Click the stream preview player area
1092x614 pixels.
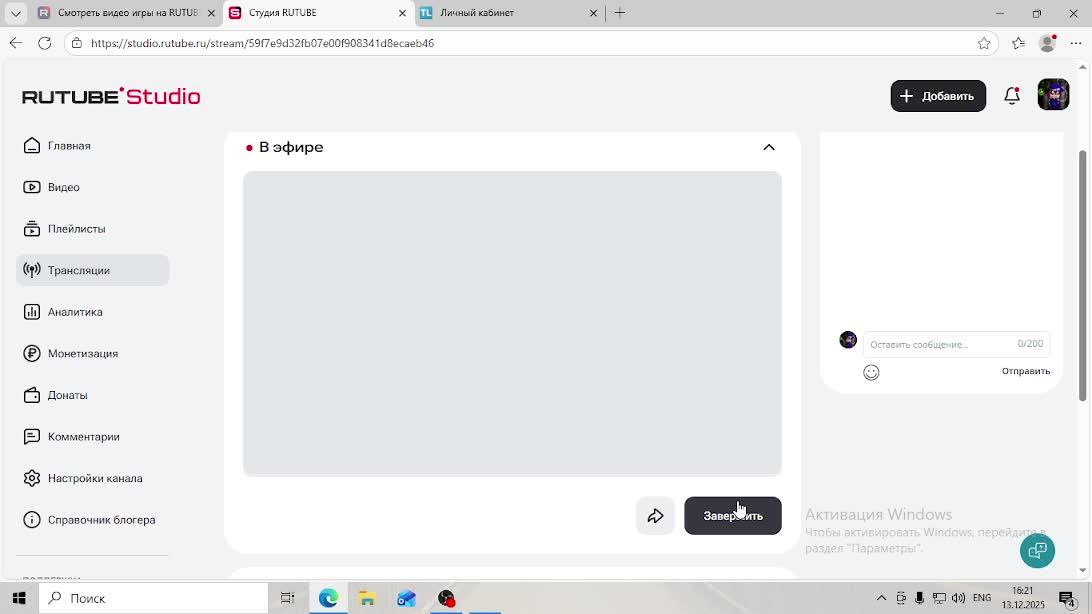512,324
